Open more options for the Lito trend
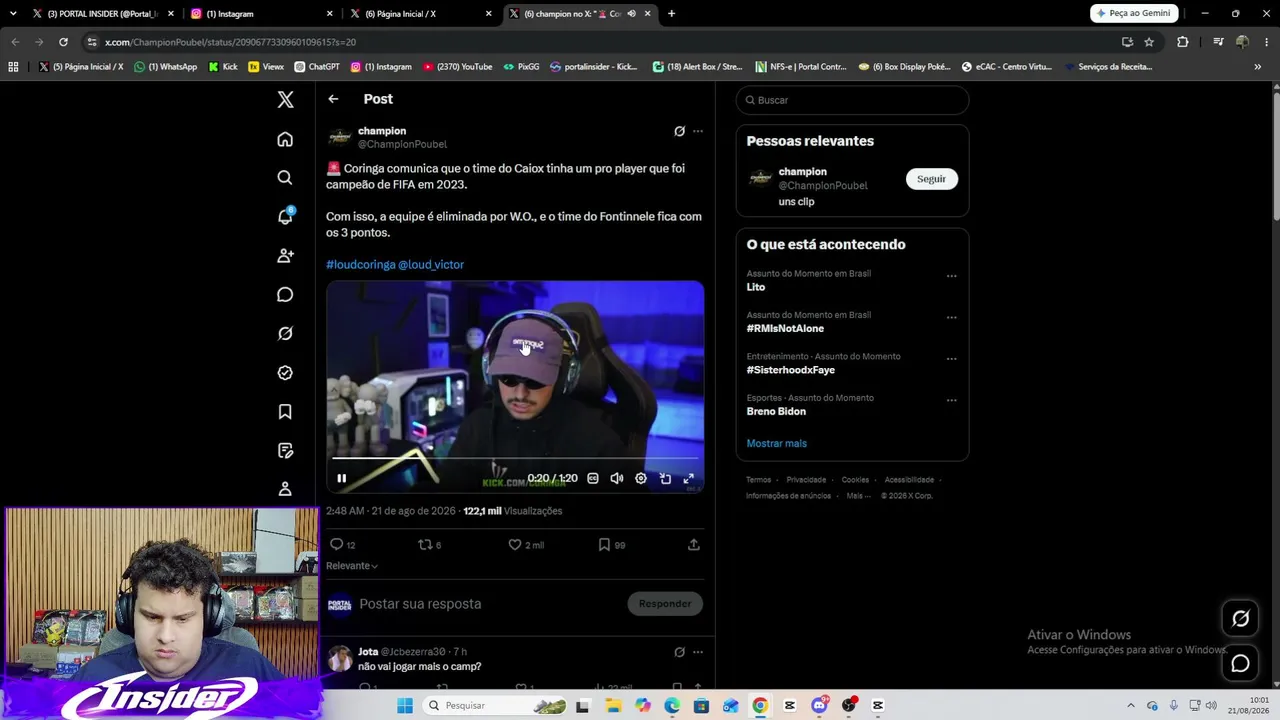Screen dimensions: 1280x720 point(951,276)
